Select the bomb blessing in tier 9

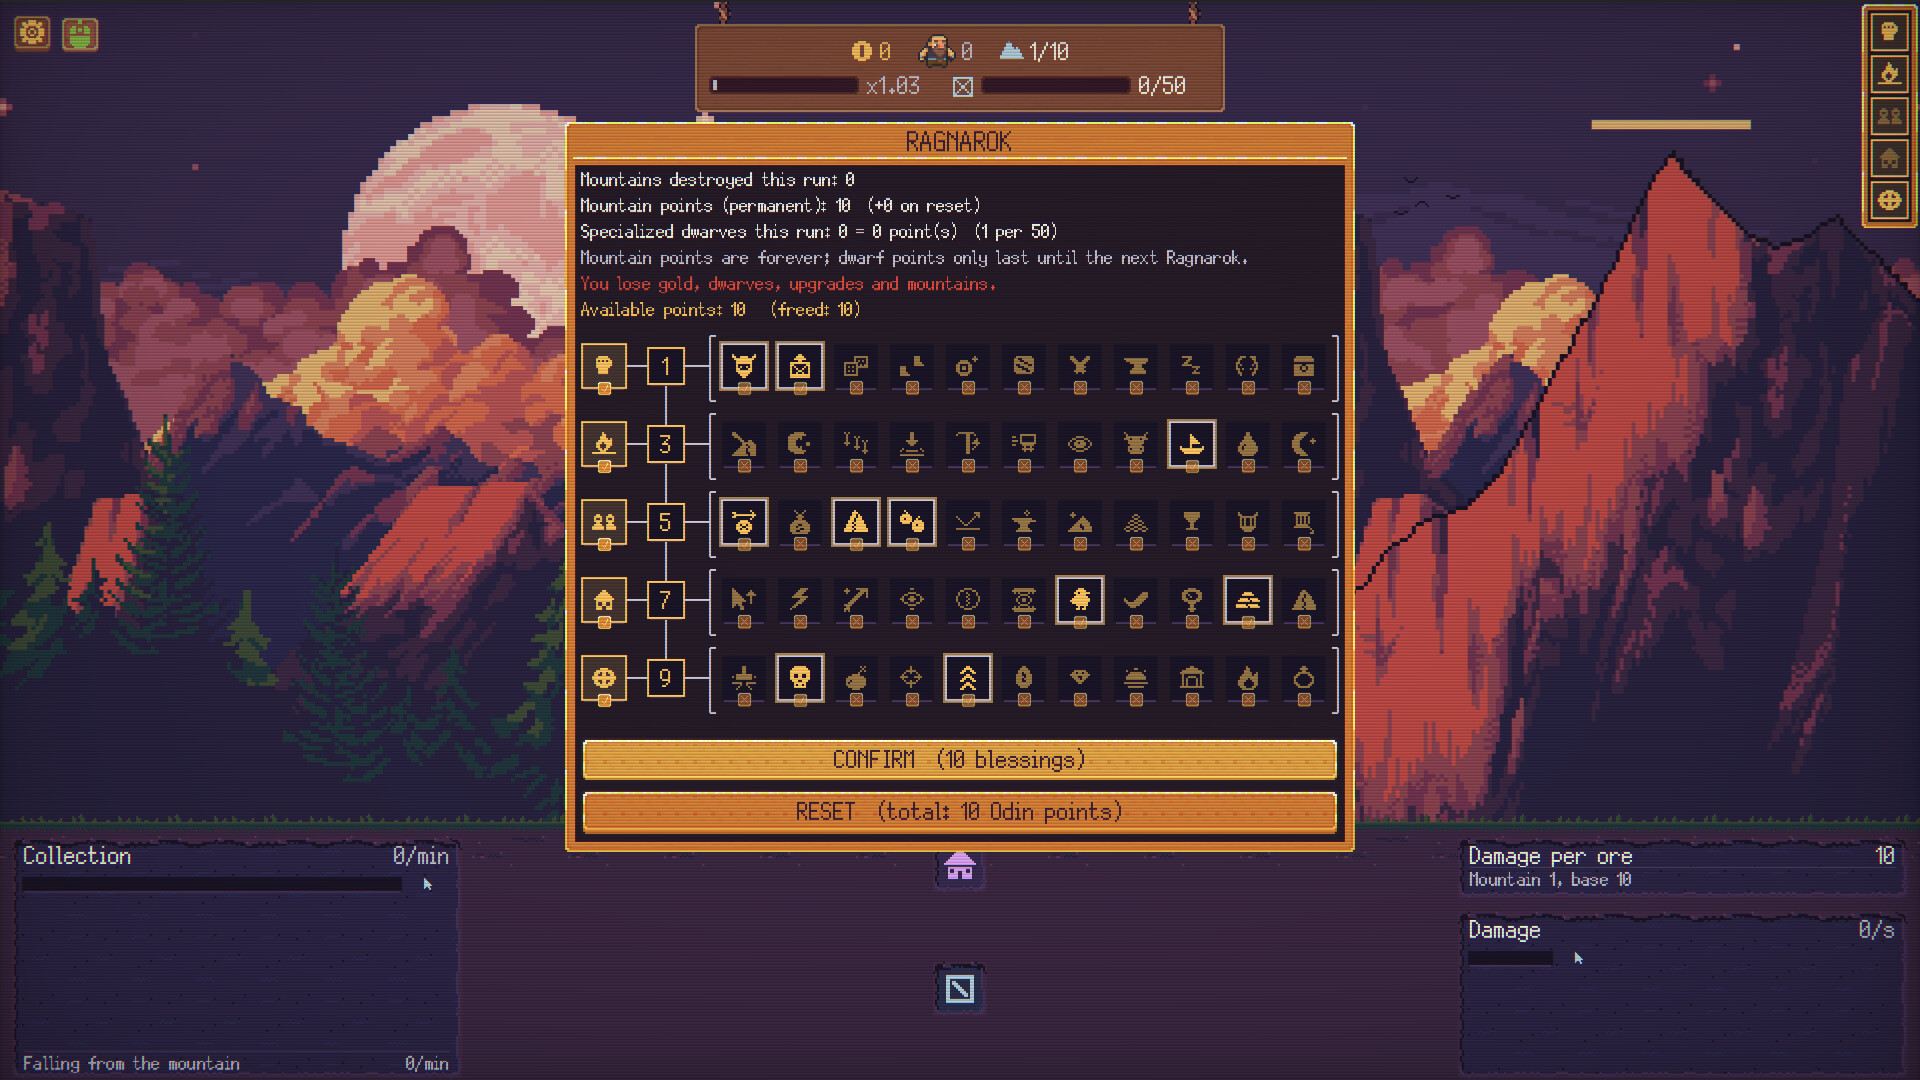click(856, 678)
